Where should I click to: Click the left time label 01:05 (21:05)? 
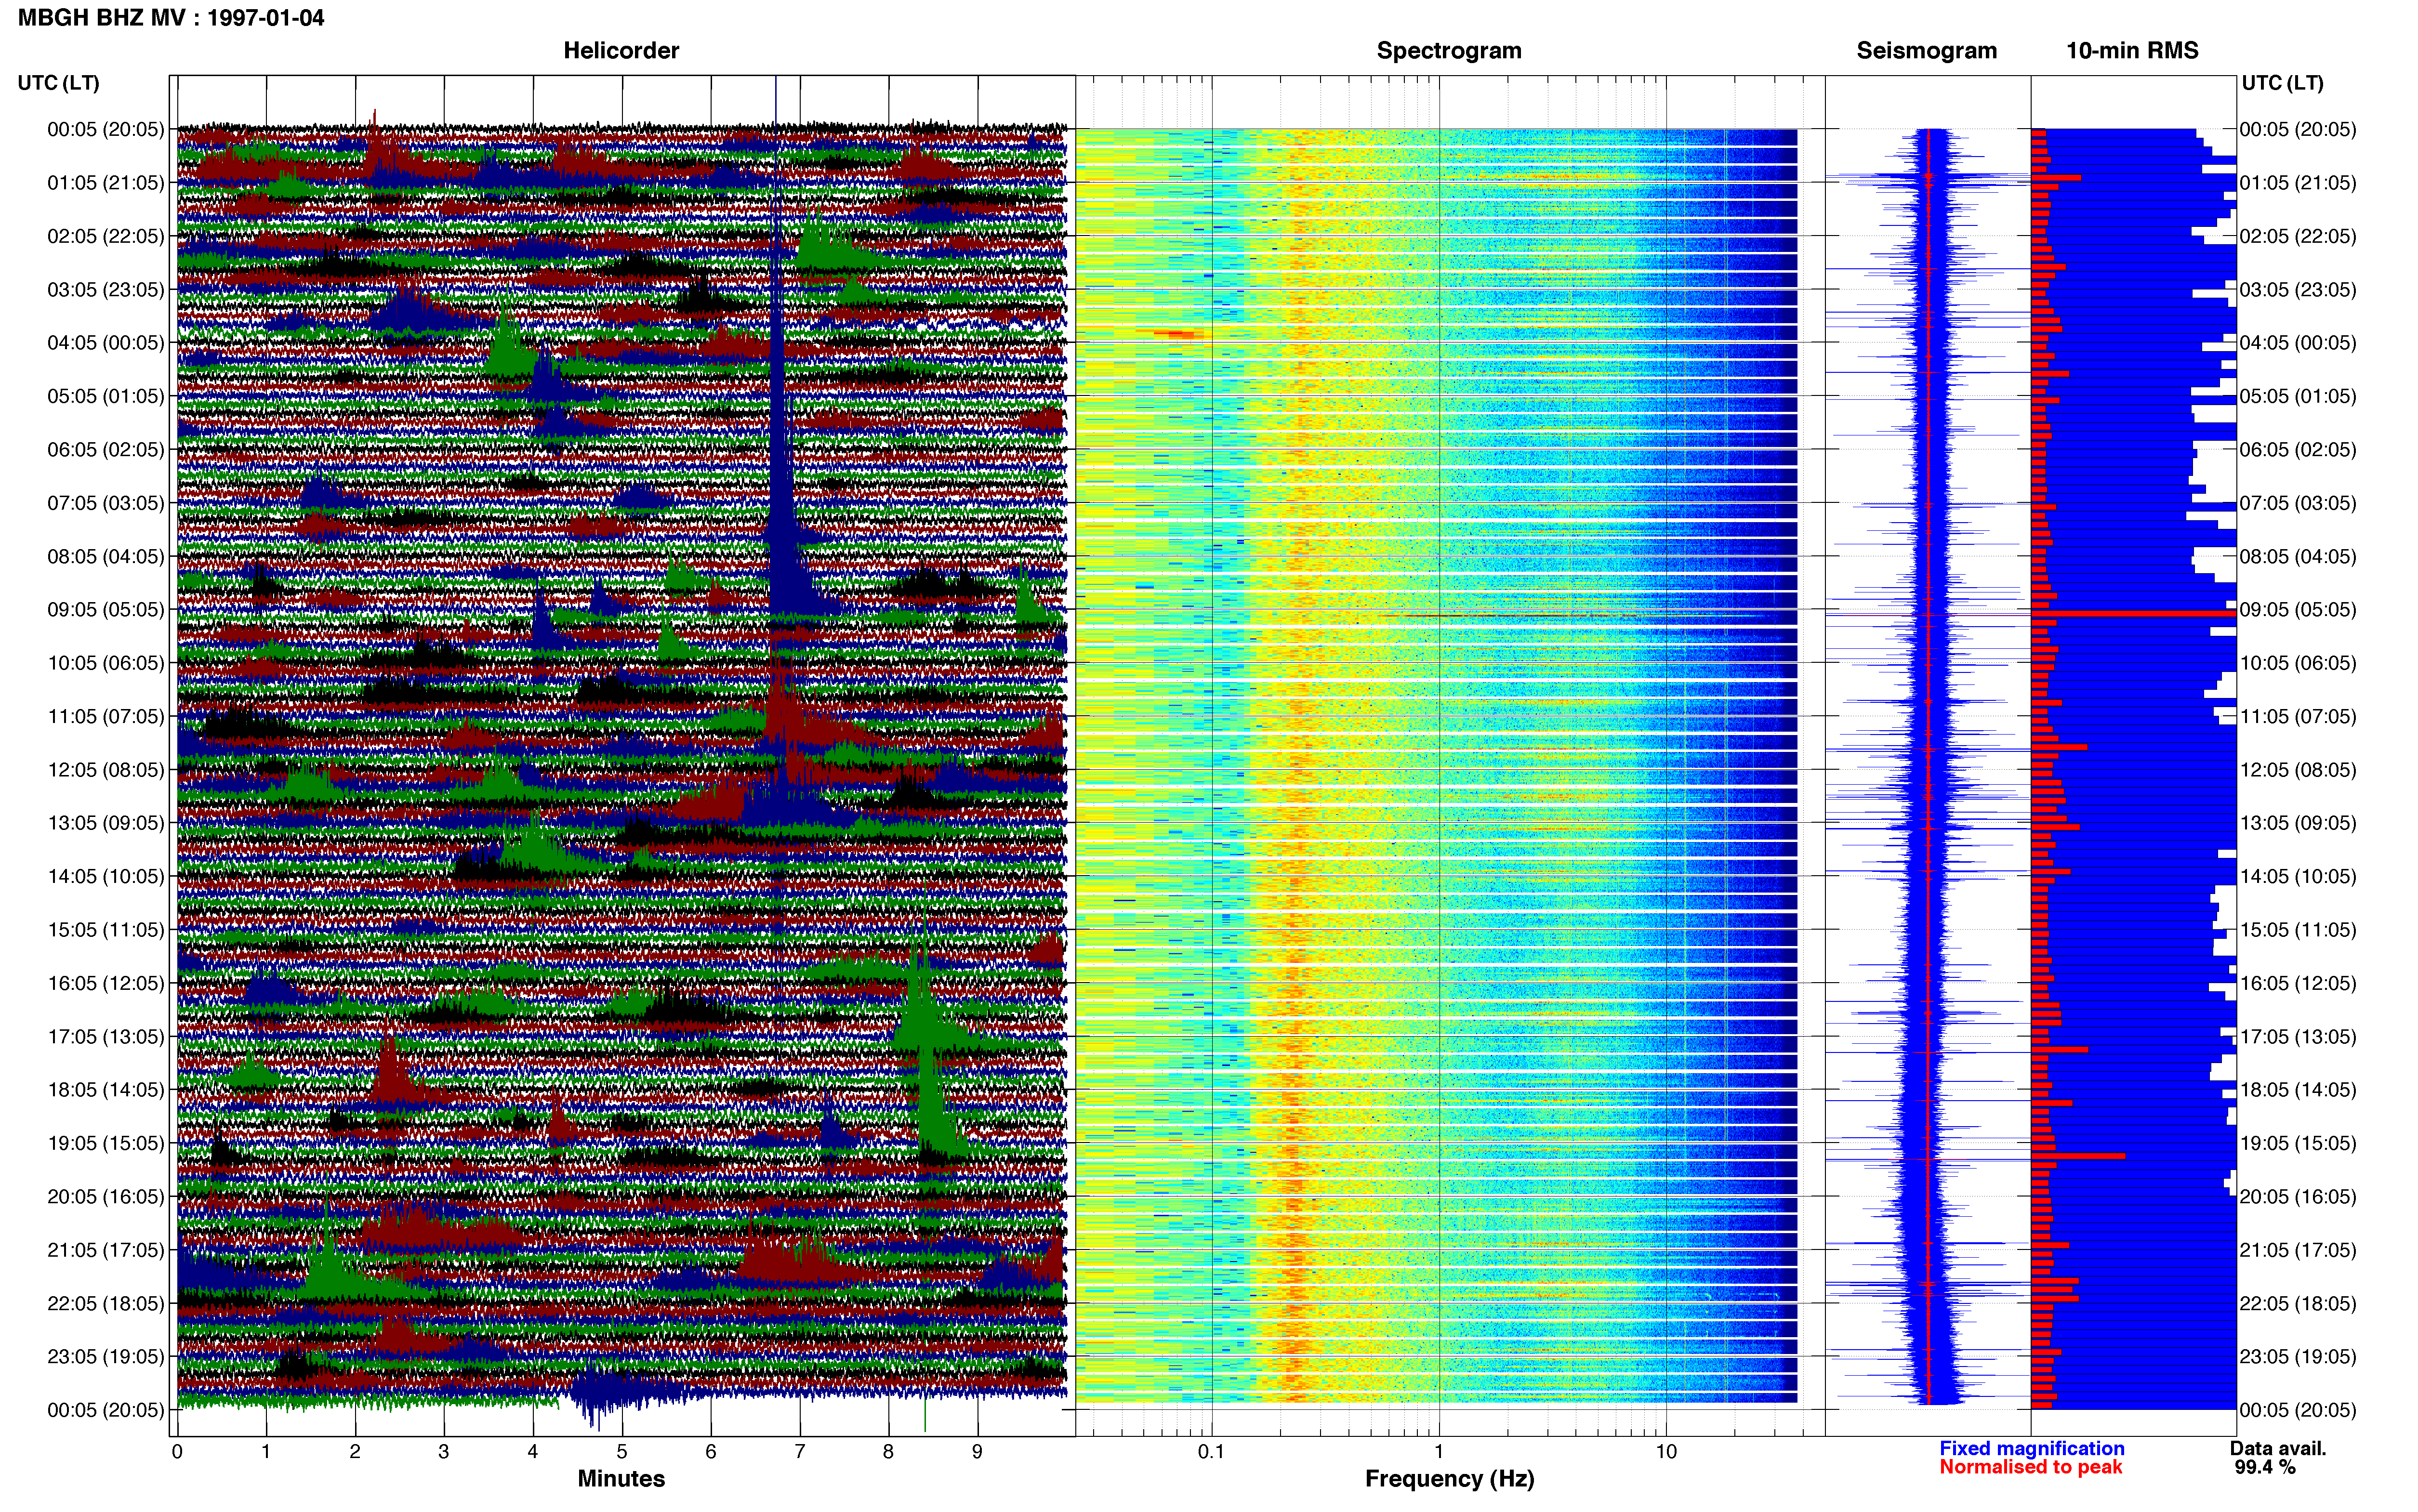pos(105,182)
